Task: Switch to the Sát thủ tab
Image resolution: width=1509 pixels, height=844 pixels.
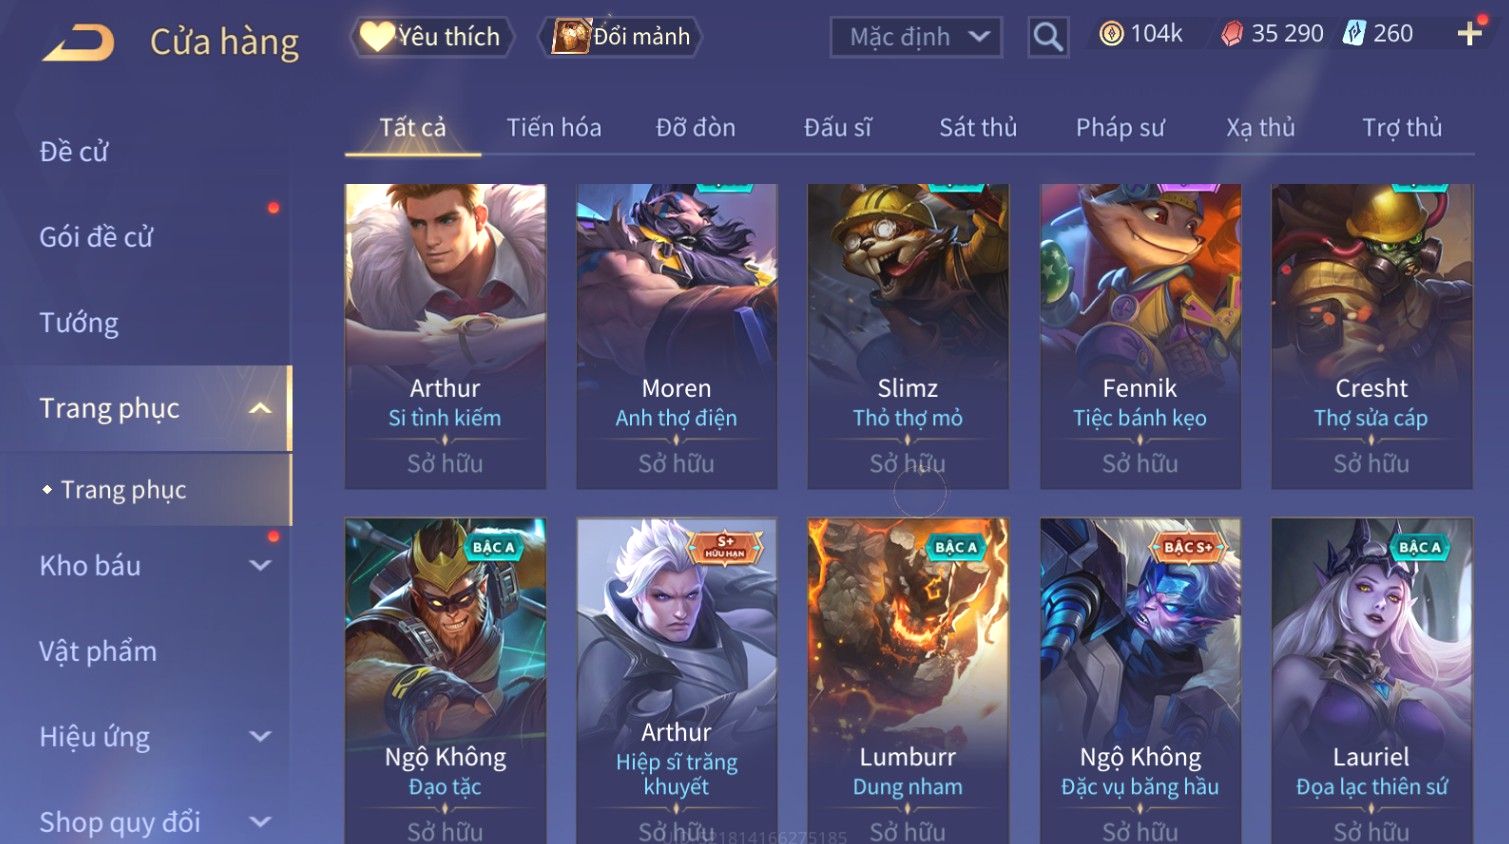Action: point(978,127)
